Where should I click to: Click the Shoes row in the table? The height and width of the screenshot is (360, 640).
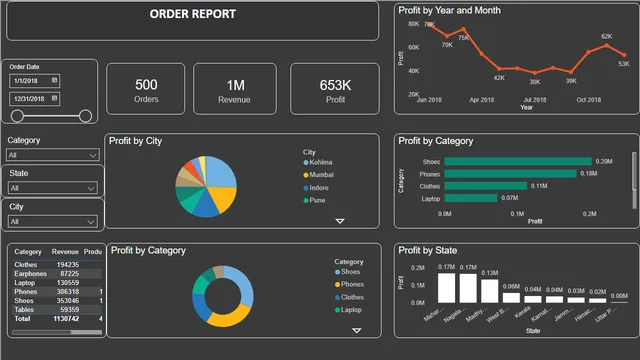pos(57,301)
